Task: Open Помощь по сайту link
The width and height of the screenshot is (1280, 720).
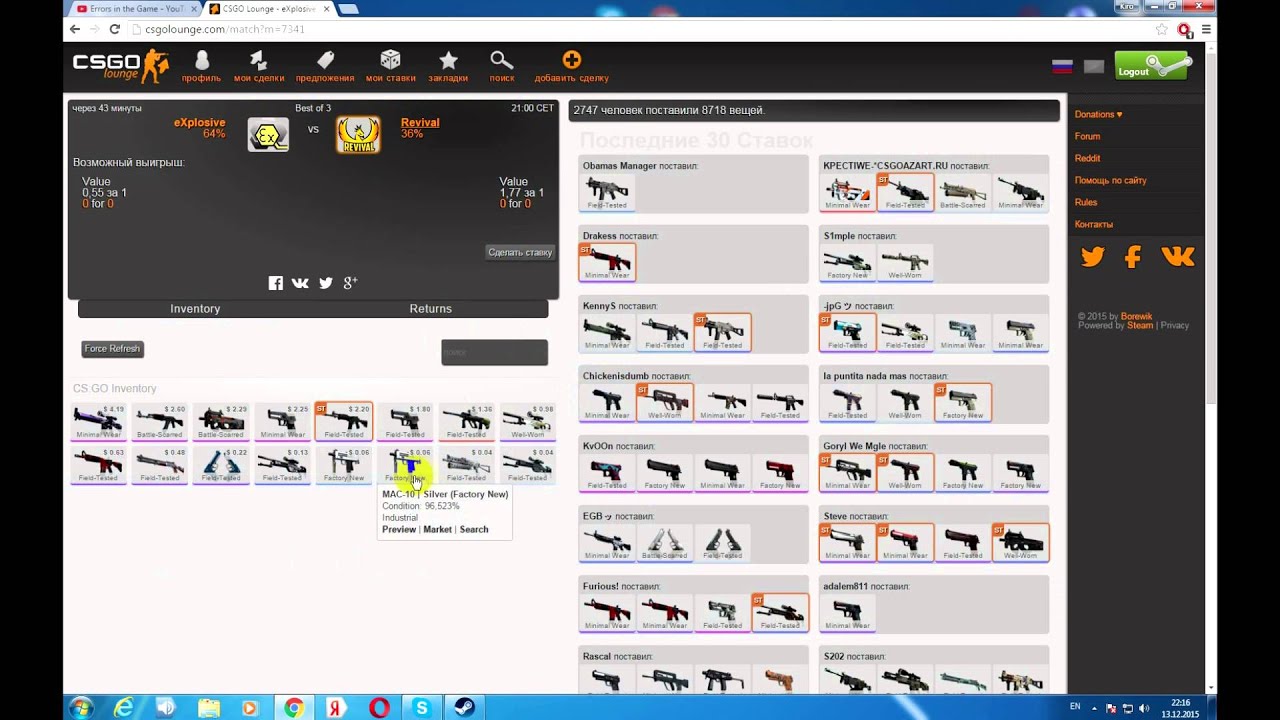Action: point(1110,180)
